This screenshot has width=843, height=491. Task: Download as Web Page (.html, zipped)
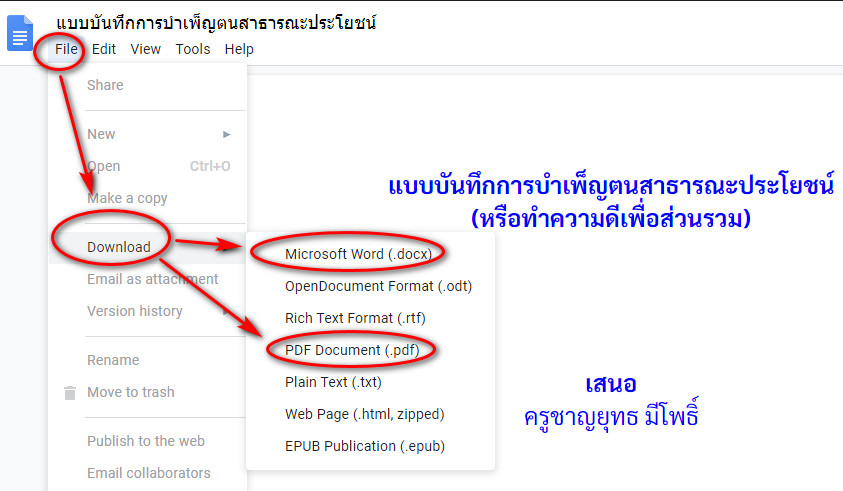tap(365, 414)
